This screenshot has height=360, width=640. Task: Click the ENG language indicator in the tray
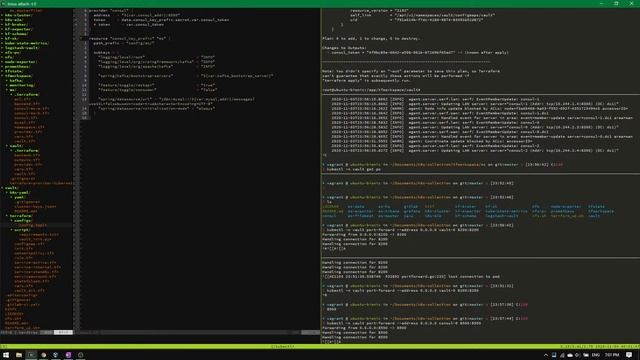click(596, 355)
